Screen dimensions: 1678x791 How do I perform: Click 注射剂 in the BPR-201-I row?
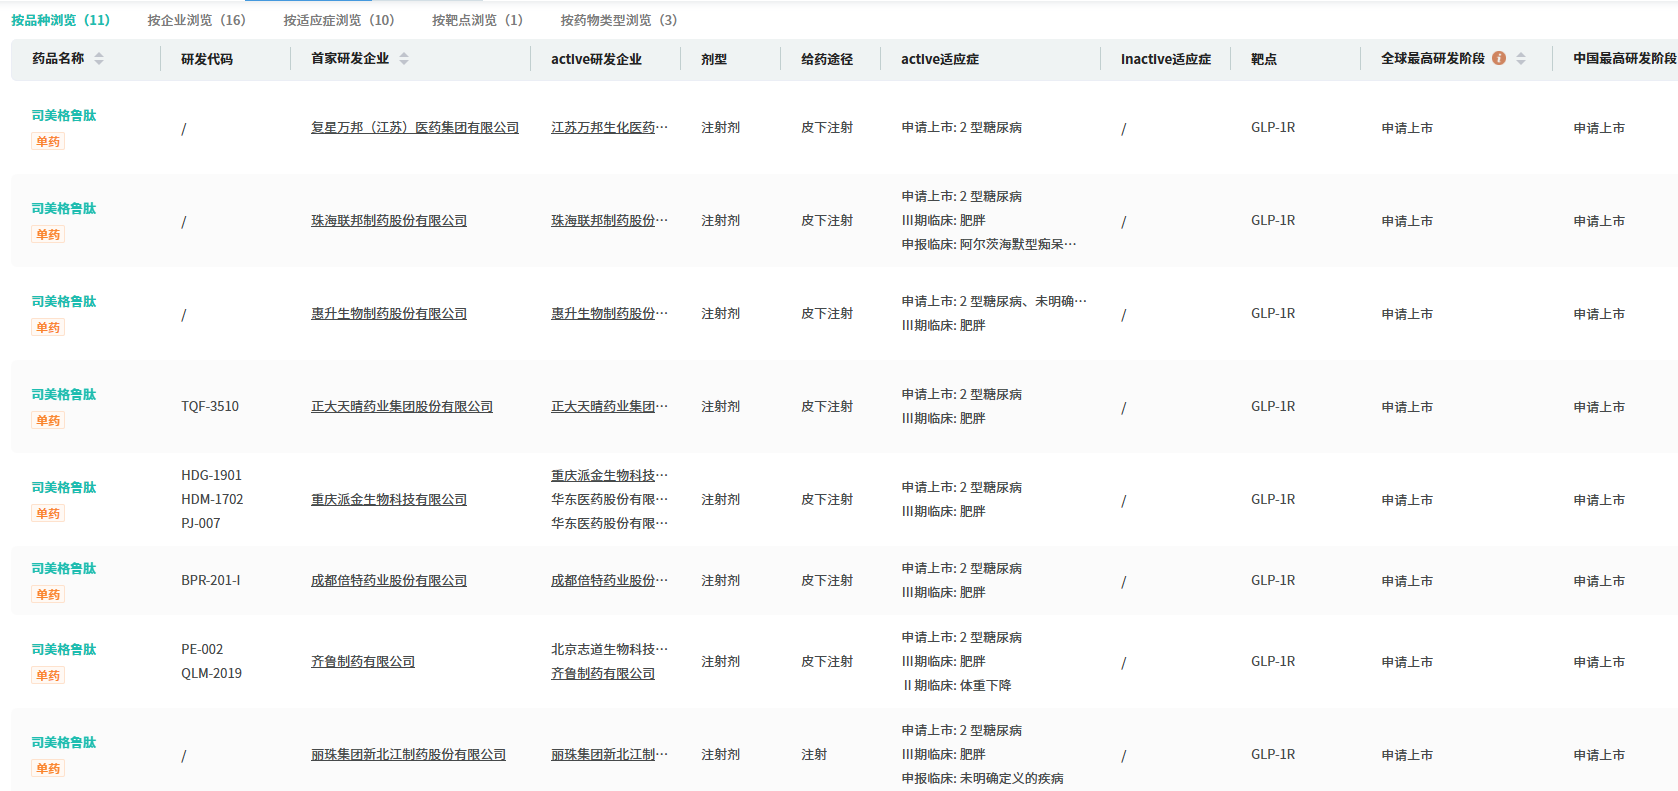coord(721,581)
